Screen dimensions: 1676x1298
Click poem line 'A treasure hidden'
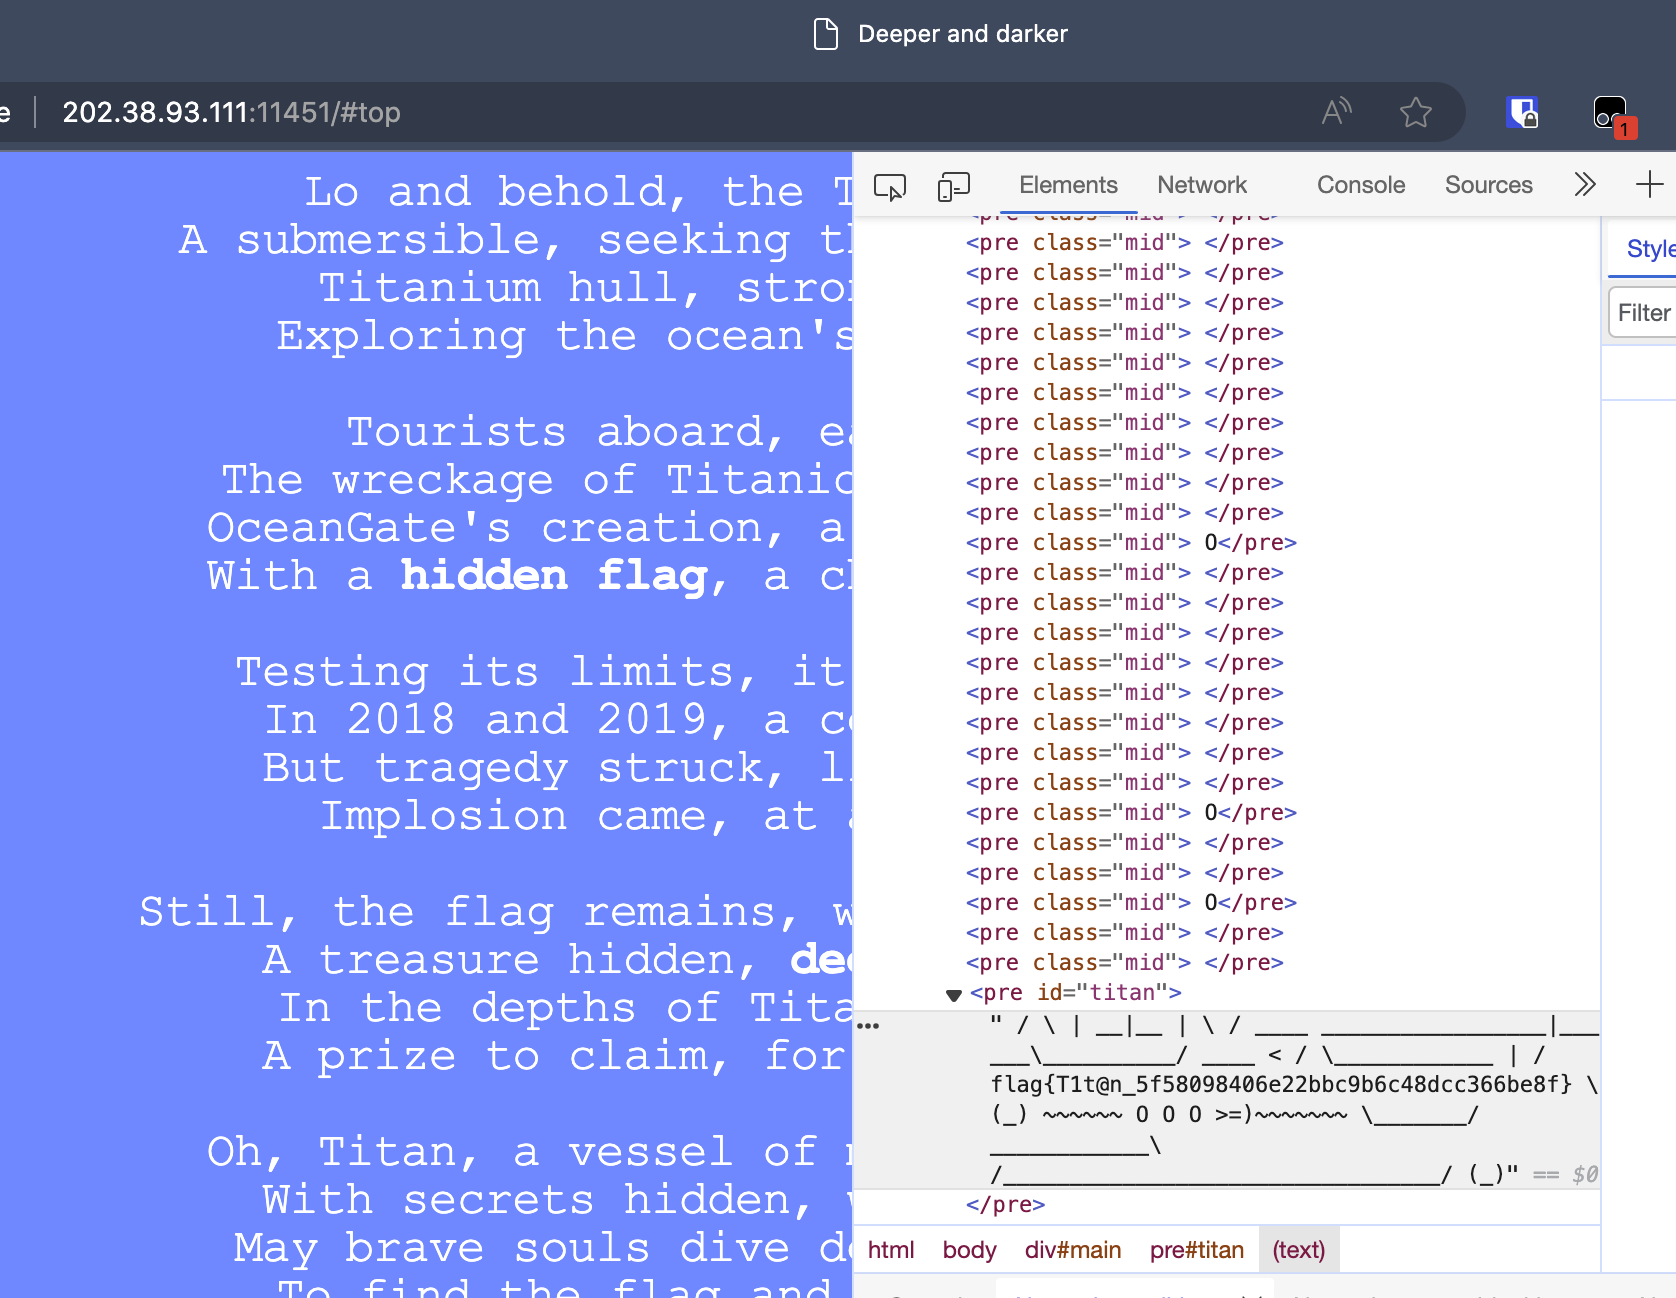[x=558, y=960]
